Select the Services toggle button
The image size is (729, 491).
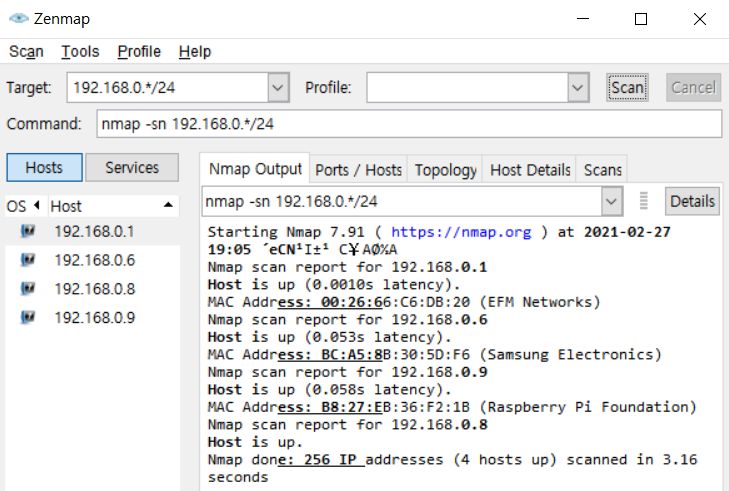click(132, 167)
